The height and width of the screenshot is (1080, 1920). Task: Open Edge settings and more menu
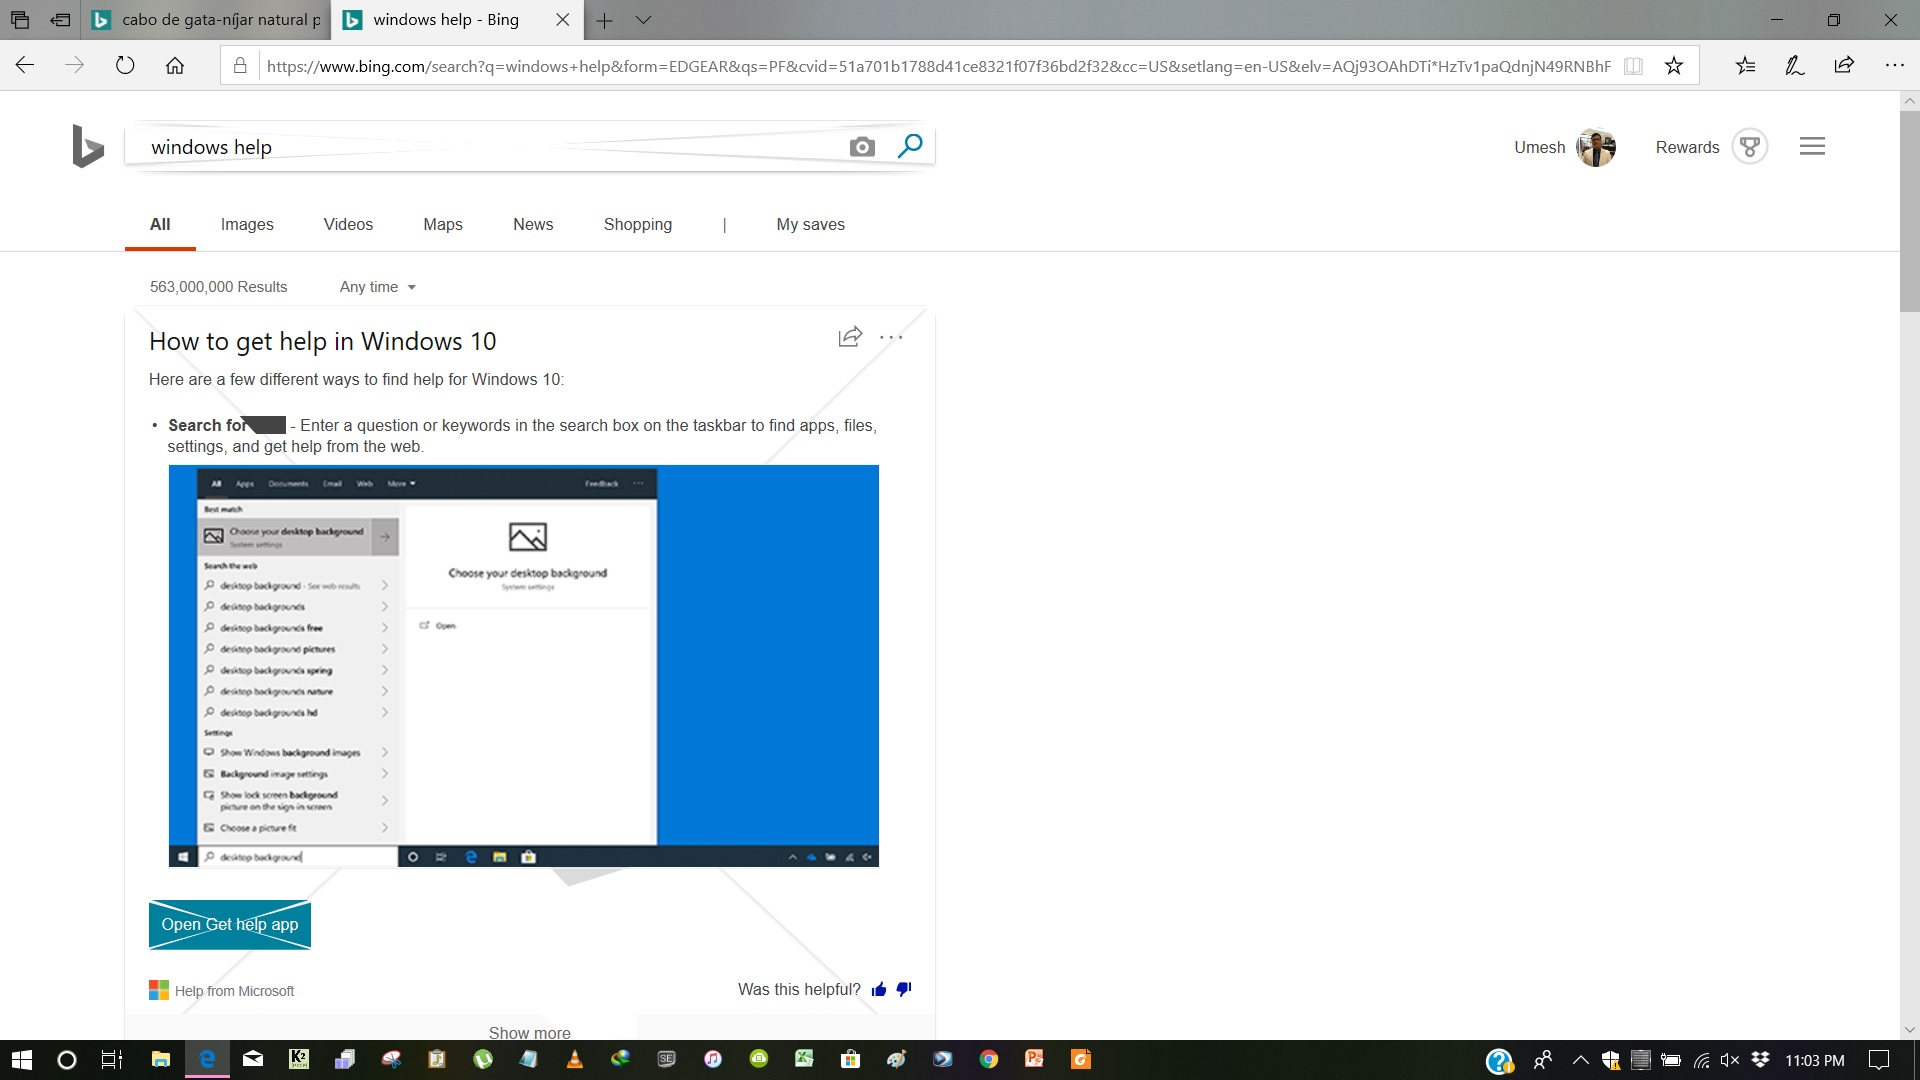pyautogui.click(x=1894, y=66)
